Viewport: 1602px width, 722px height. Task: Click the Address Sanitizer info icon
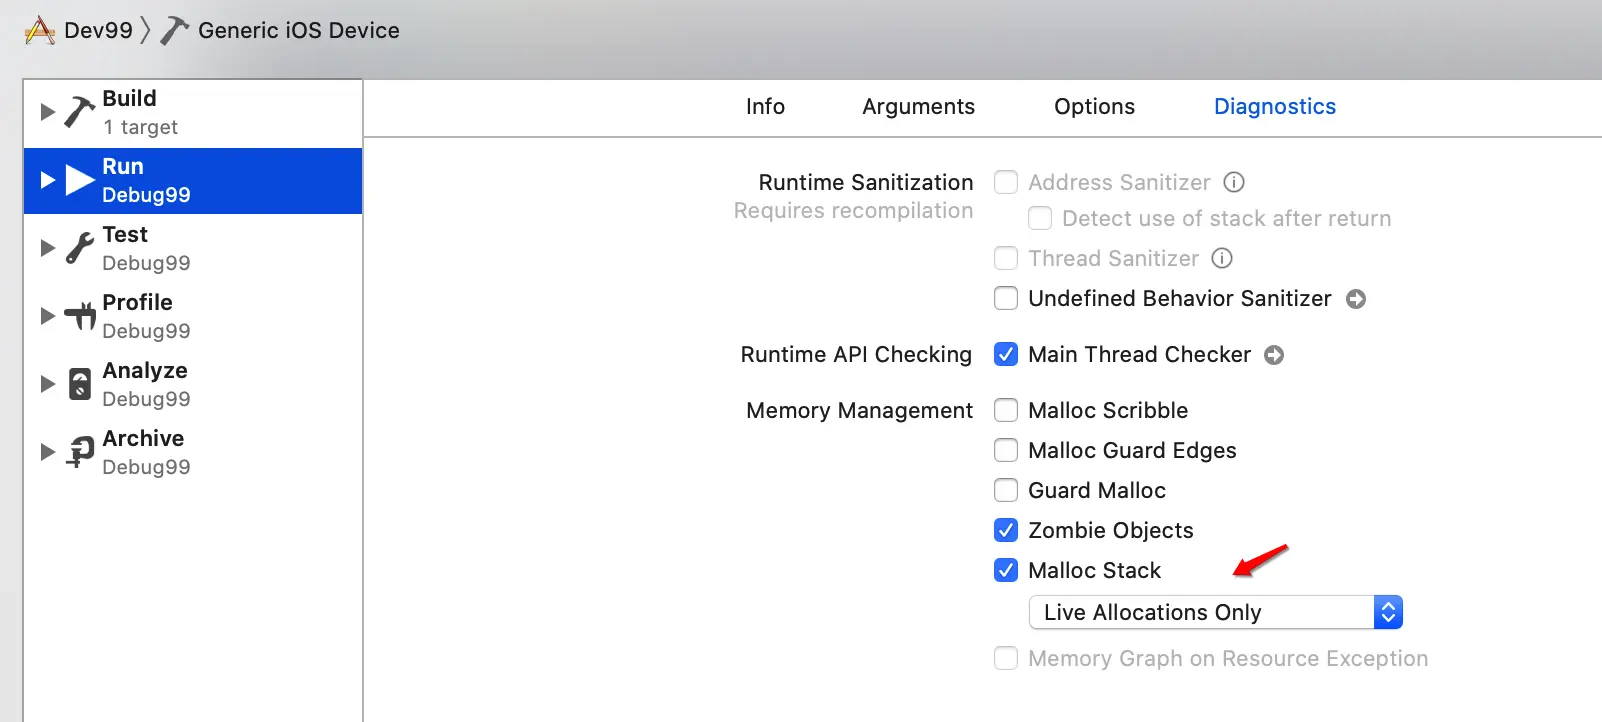(x=1234, y=182)
